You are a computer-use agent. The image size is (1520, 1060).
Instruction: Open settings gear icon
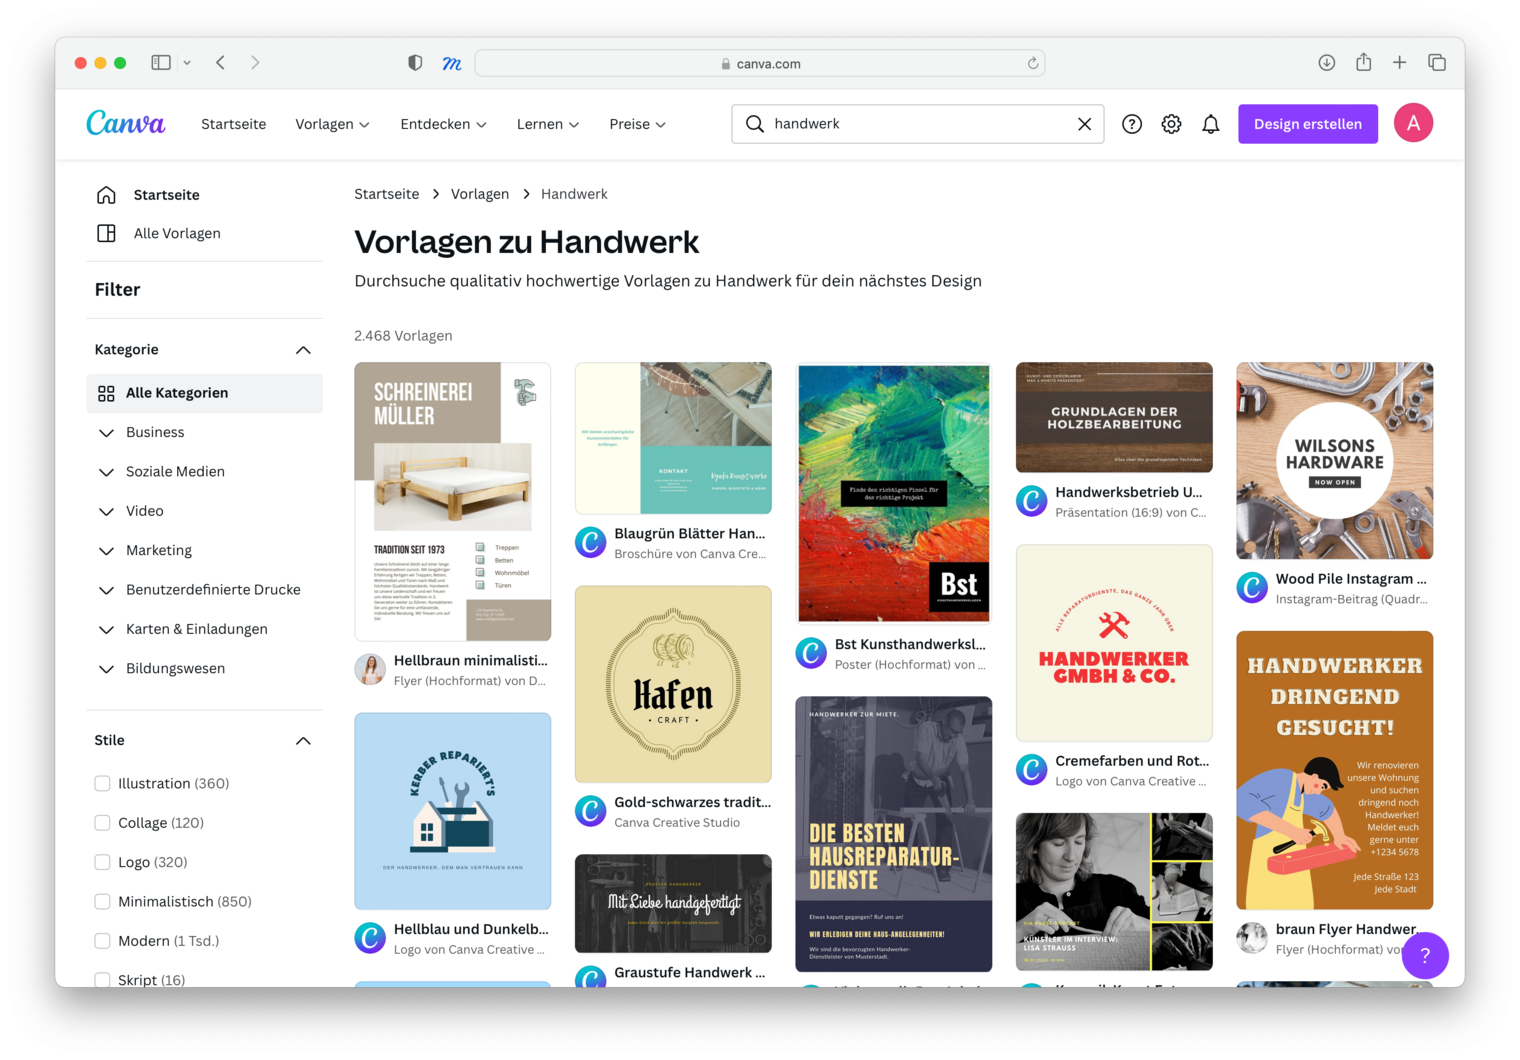(1171, 124)
